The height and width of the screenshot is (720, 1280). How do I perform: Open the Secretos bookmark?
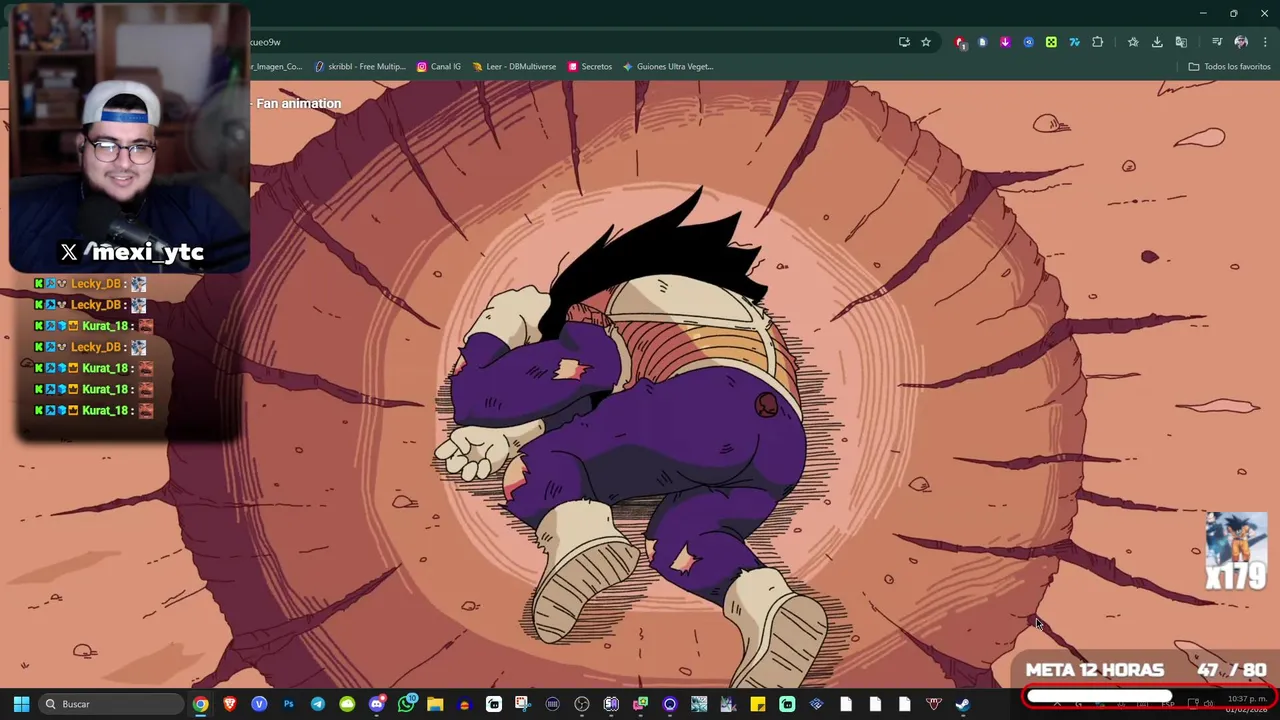pyautogui.click(x=589, y=66)
